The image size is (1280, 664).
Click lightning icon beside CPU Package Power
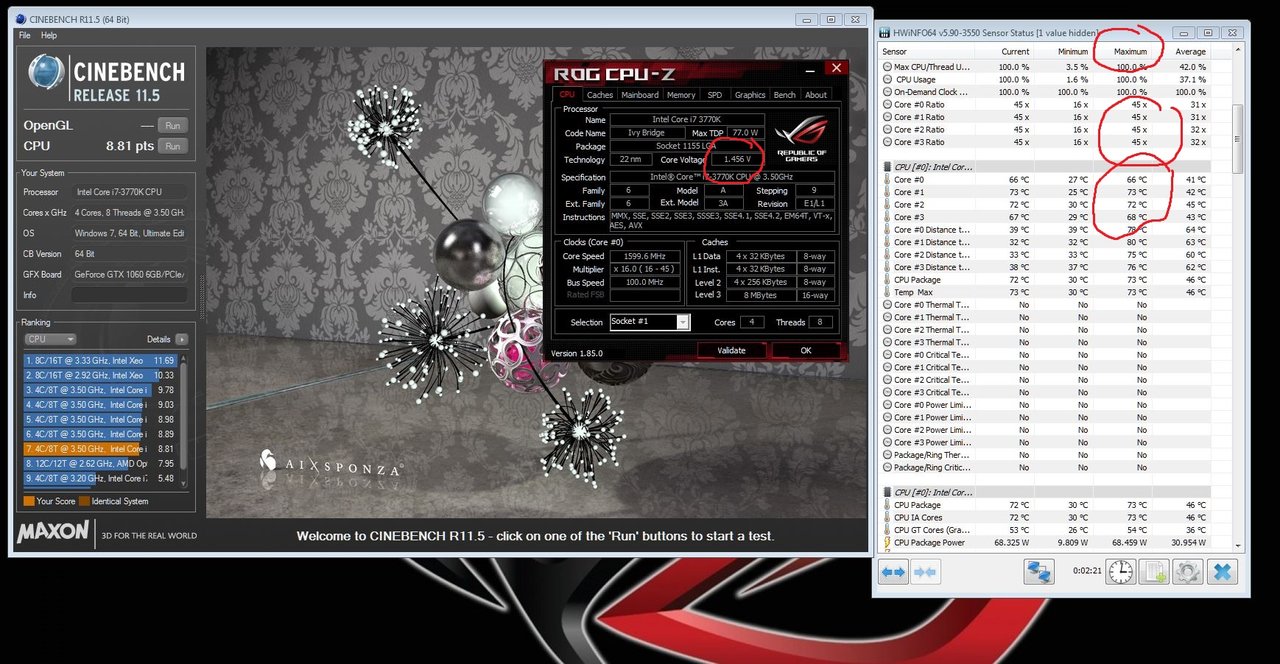(x=887, y=543)
